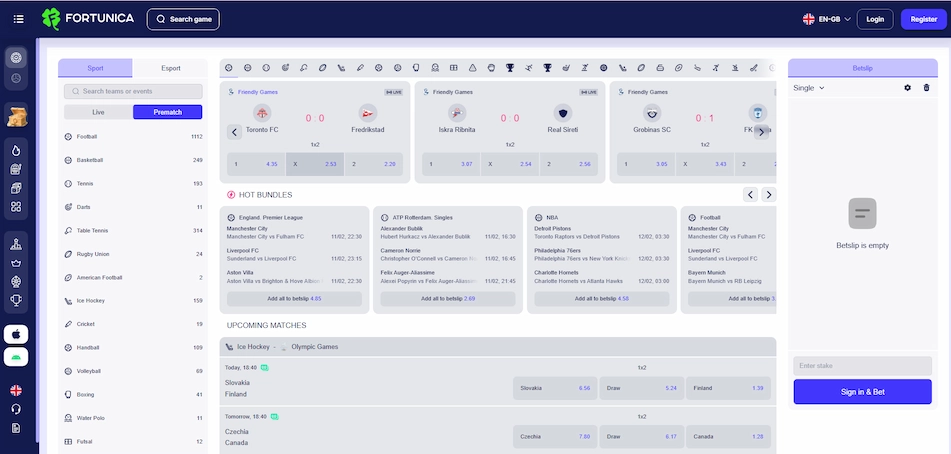The width and height of the screenshot is (951, 454).
Task: Open the EN-GB language dropdown
Action: 827,19
